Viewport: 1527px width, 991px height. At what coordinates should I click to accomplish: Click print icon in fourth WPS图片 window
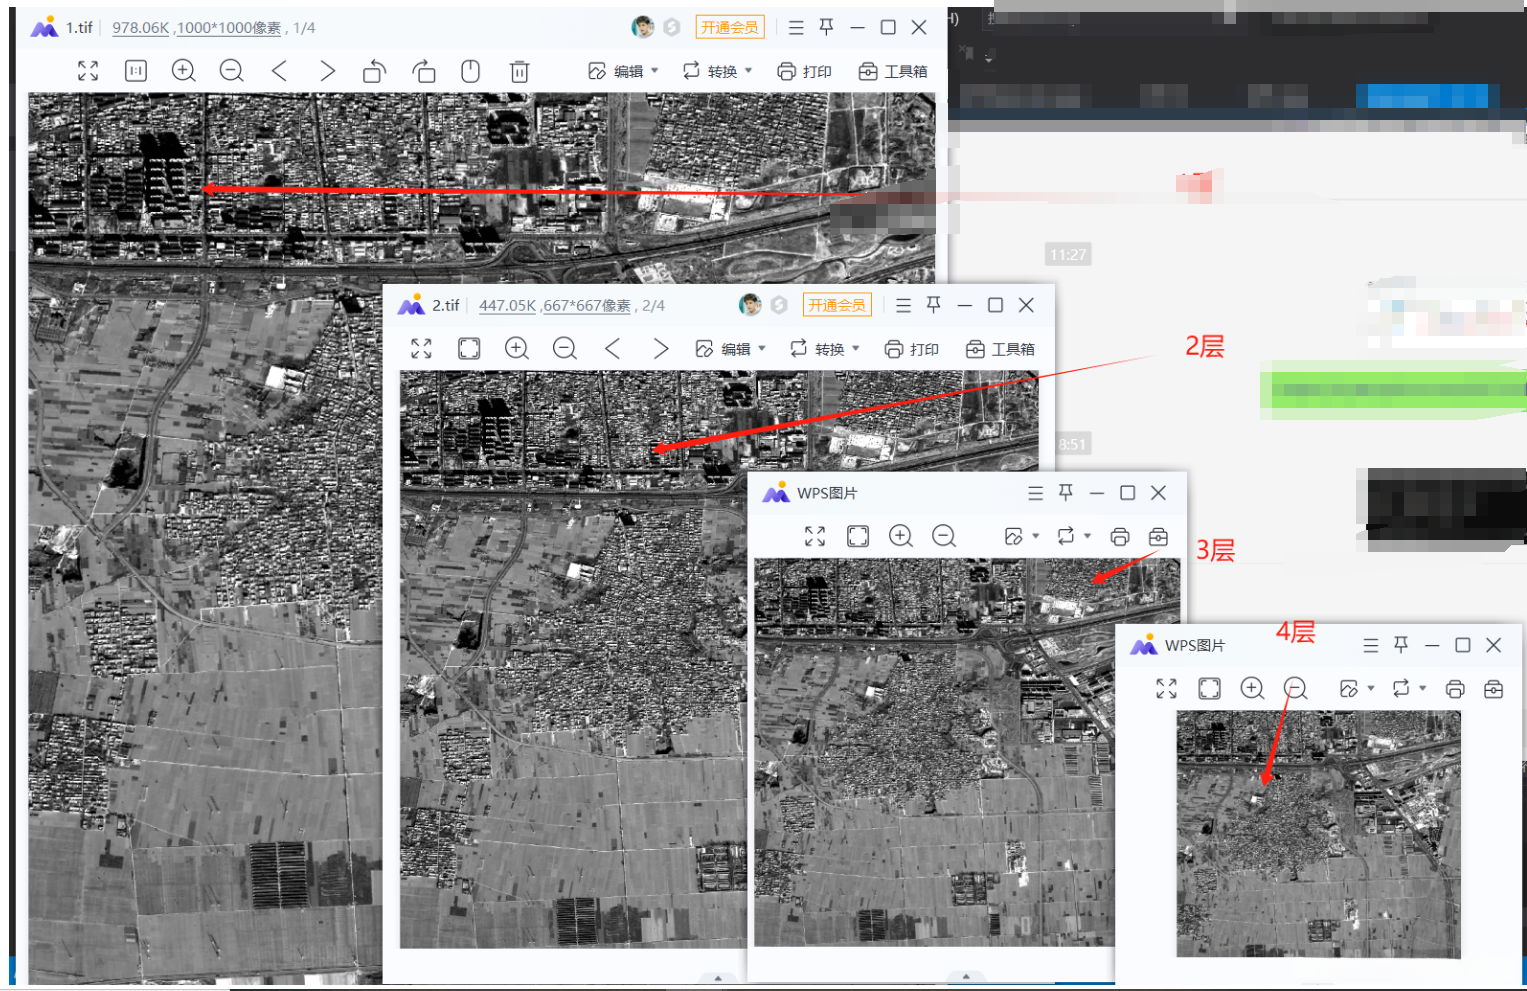(1455, 689)
